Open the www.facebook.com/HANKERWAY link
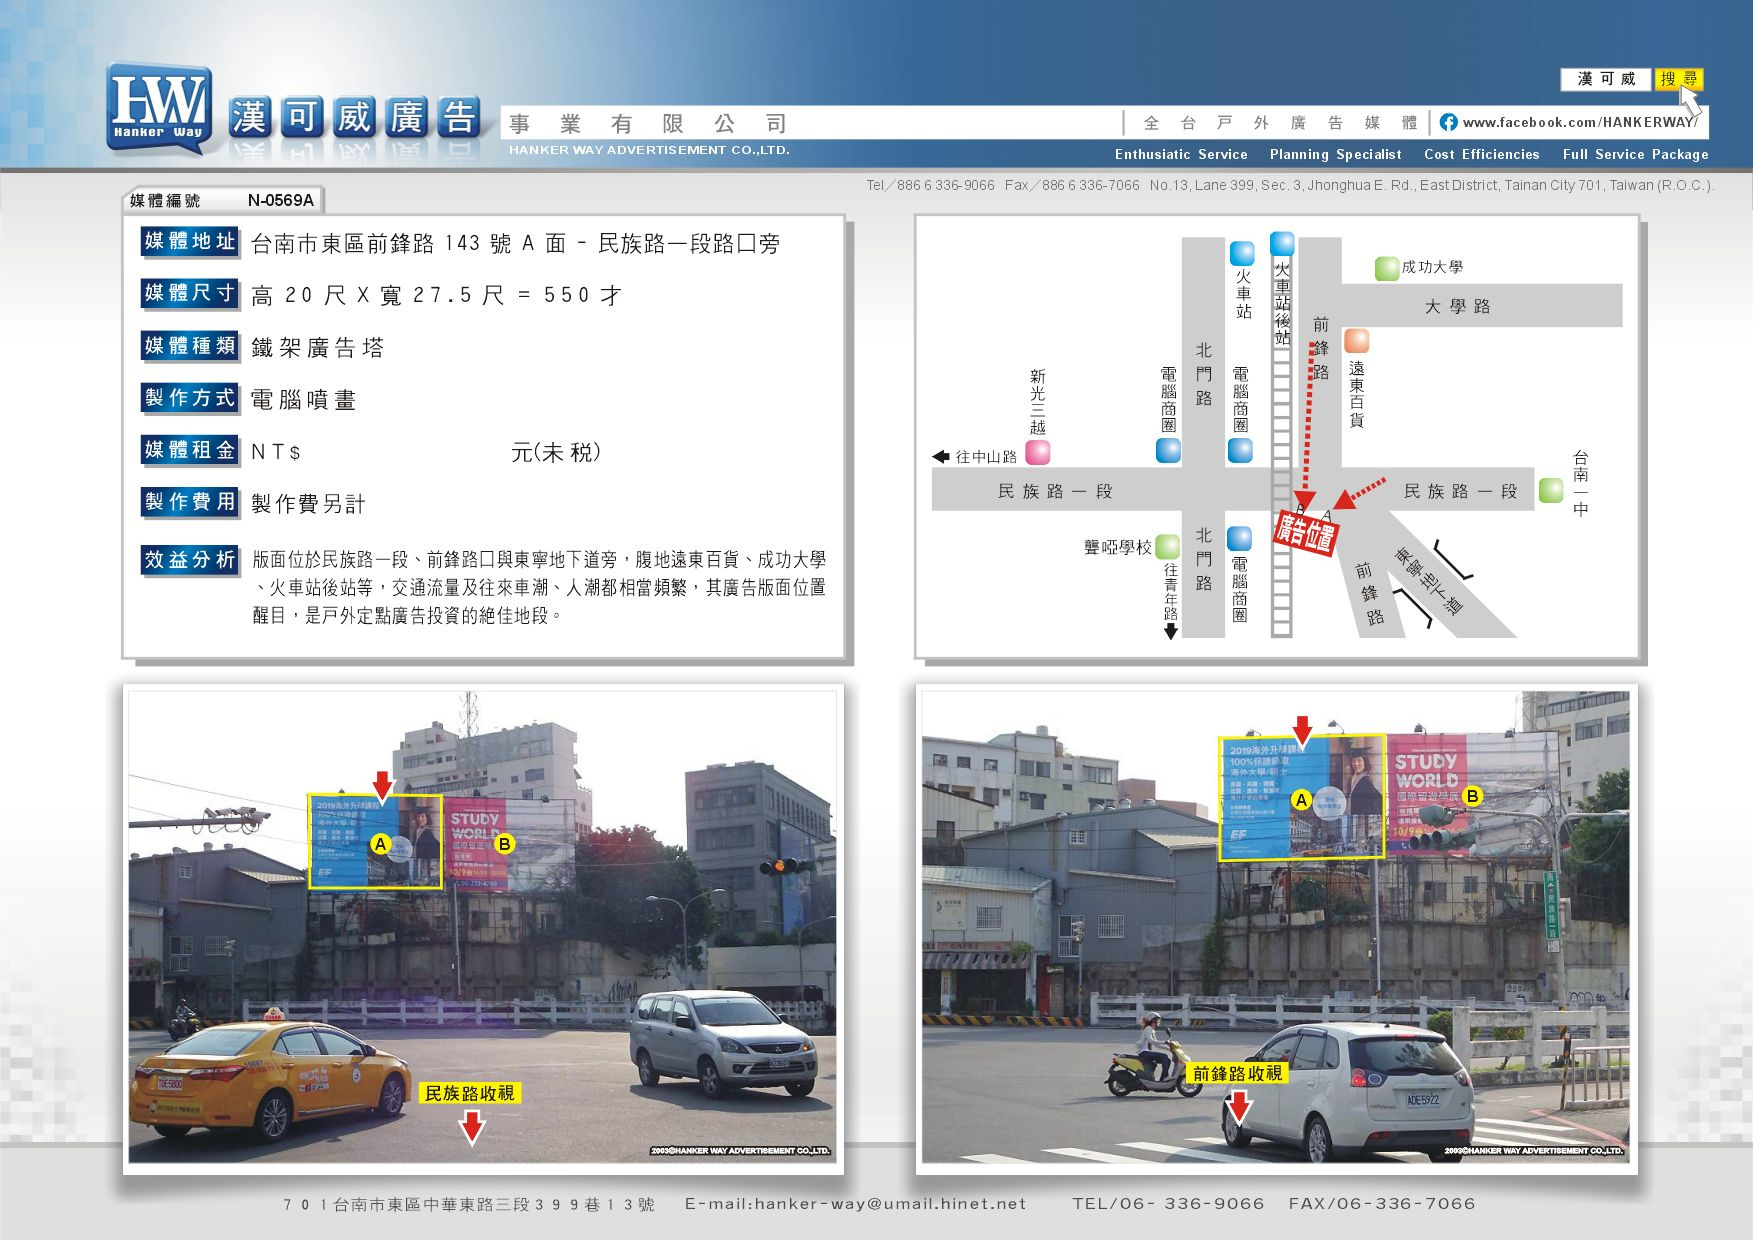 coord(1579,122)
